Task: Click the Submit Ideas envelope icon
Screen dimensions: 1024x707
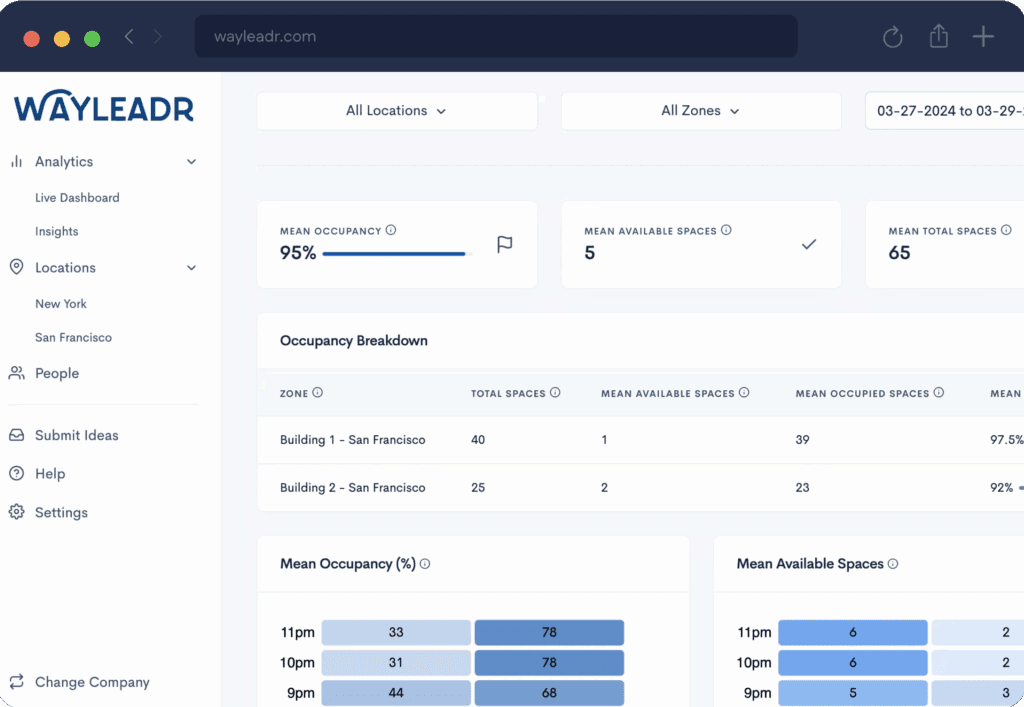Action: pyautogui.click(x=16, y=435)
